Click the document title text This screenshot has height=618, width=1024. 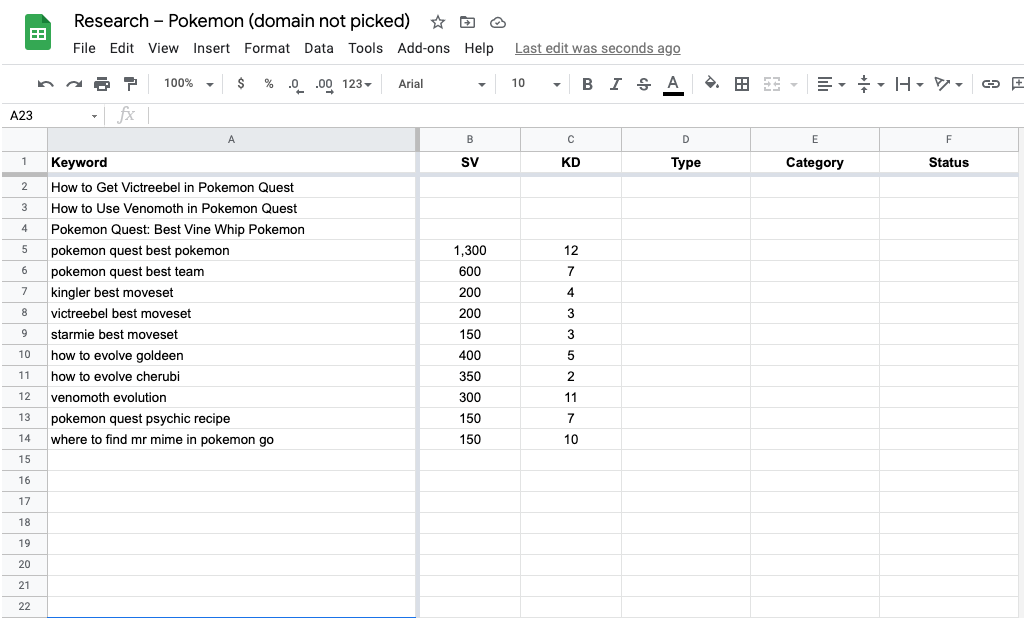(x=242, y=21)
